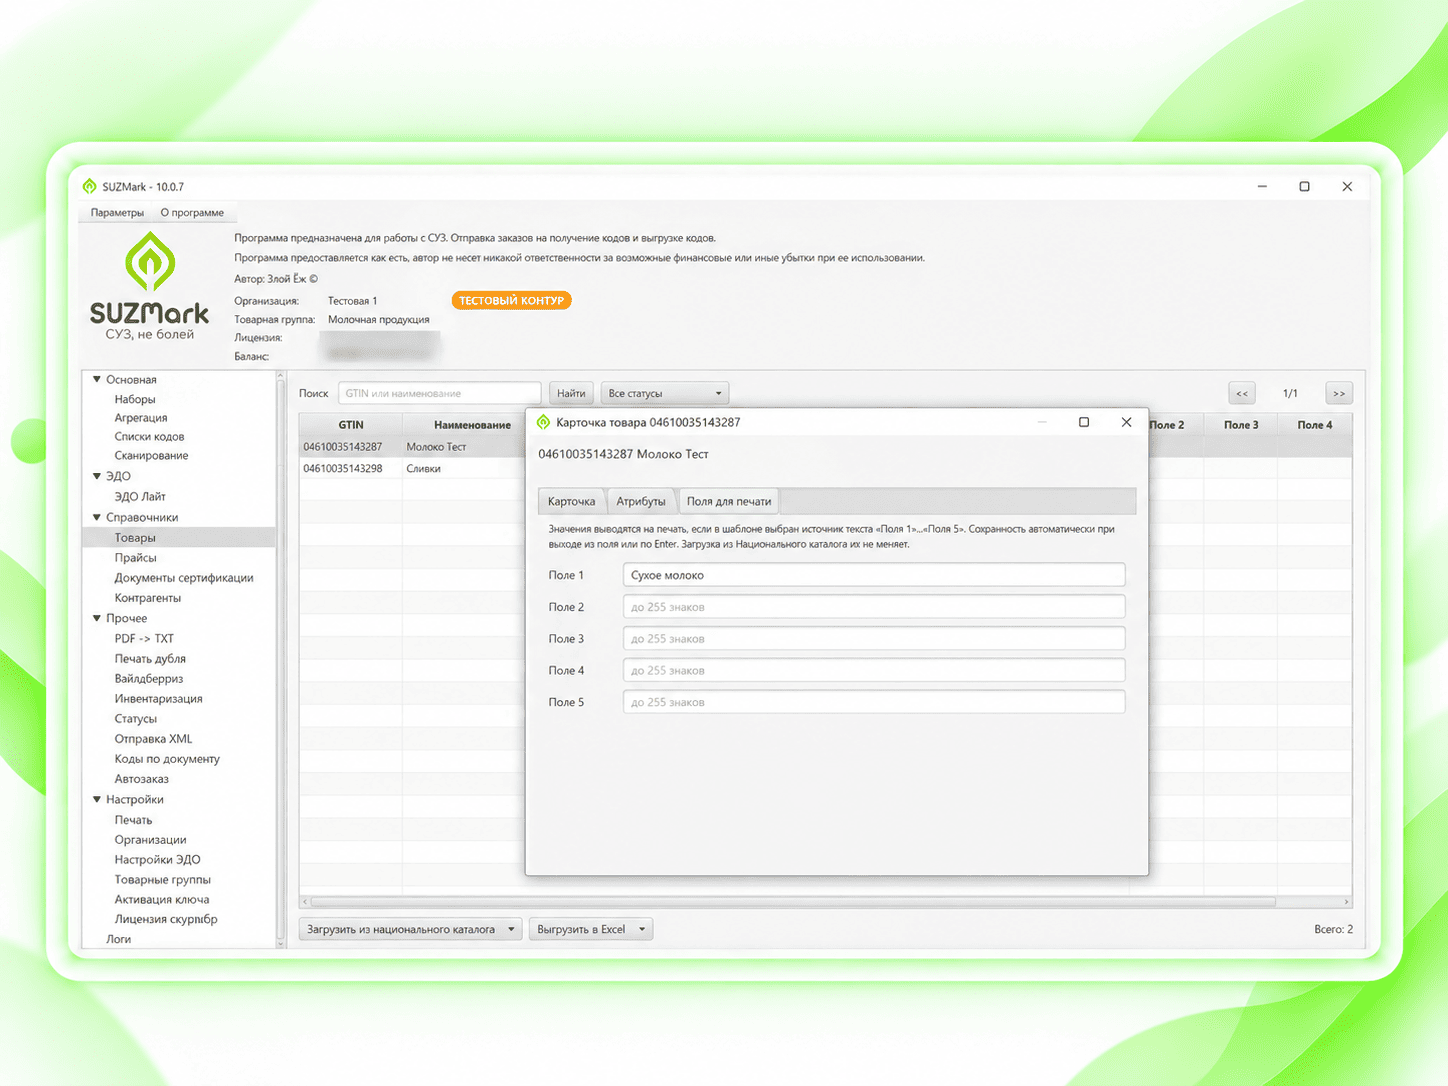
Task: Open Агрегация in the sidebar
Action: [x=141, y=418]
